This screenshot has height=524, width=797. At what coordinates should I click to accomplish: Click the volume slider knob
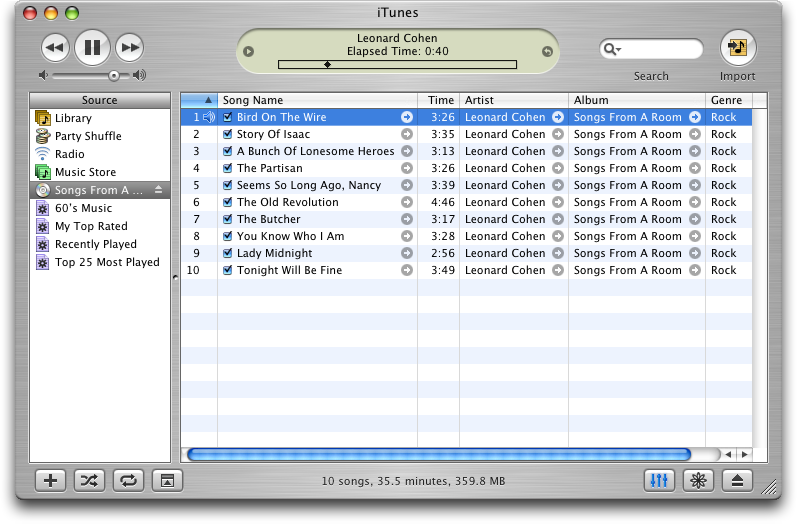[114, 76]
